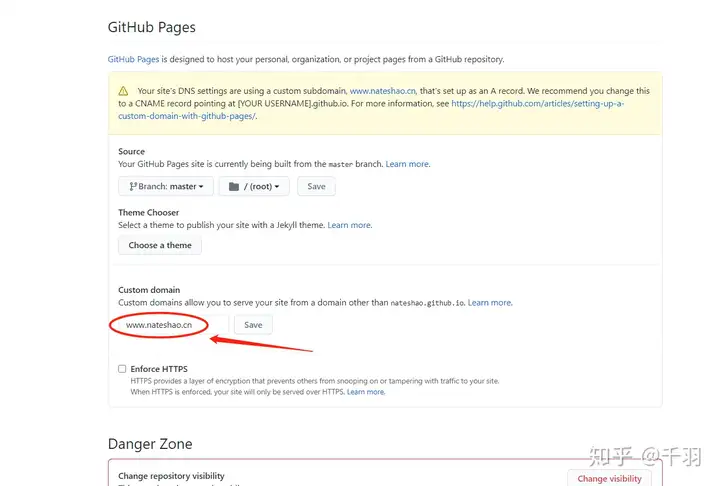The width and height of the screenshot is (720, 486).
Task: Open Learn more link in Source section
Action: pos(407,164)
